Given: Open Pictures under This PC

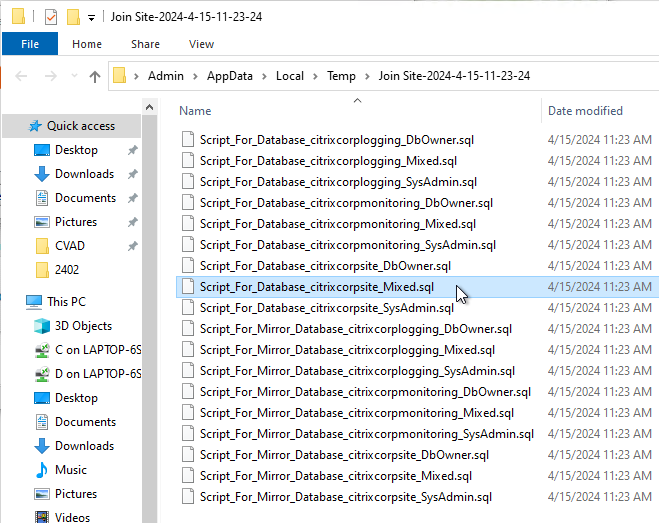Looking at the screenshot, I should pos(76,494).
